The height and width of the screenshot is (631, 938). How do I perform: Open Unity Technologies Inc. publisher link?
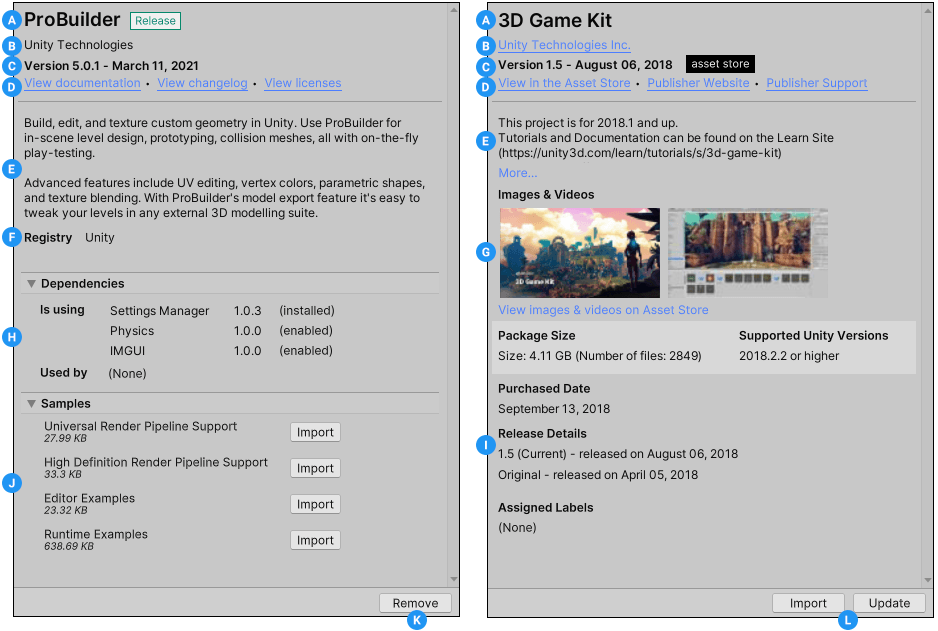coord(564,45)
